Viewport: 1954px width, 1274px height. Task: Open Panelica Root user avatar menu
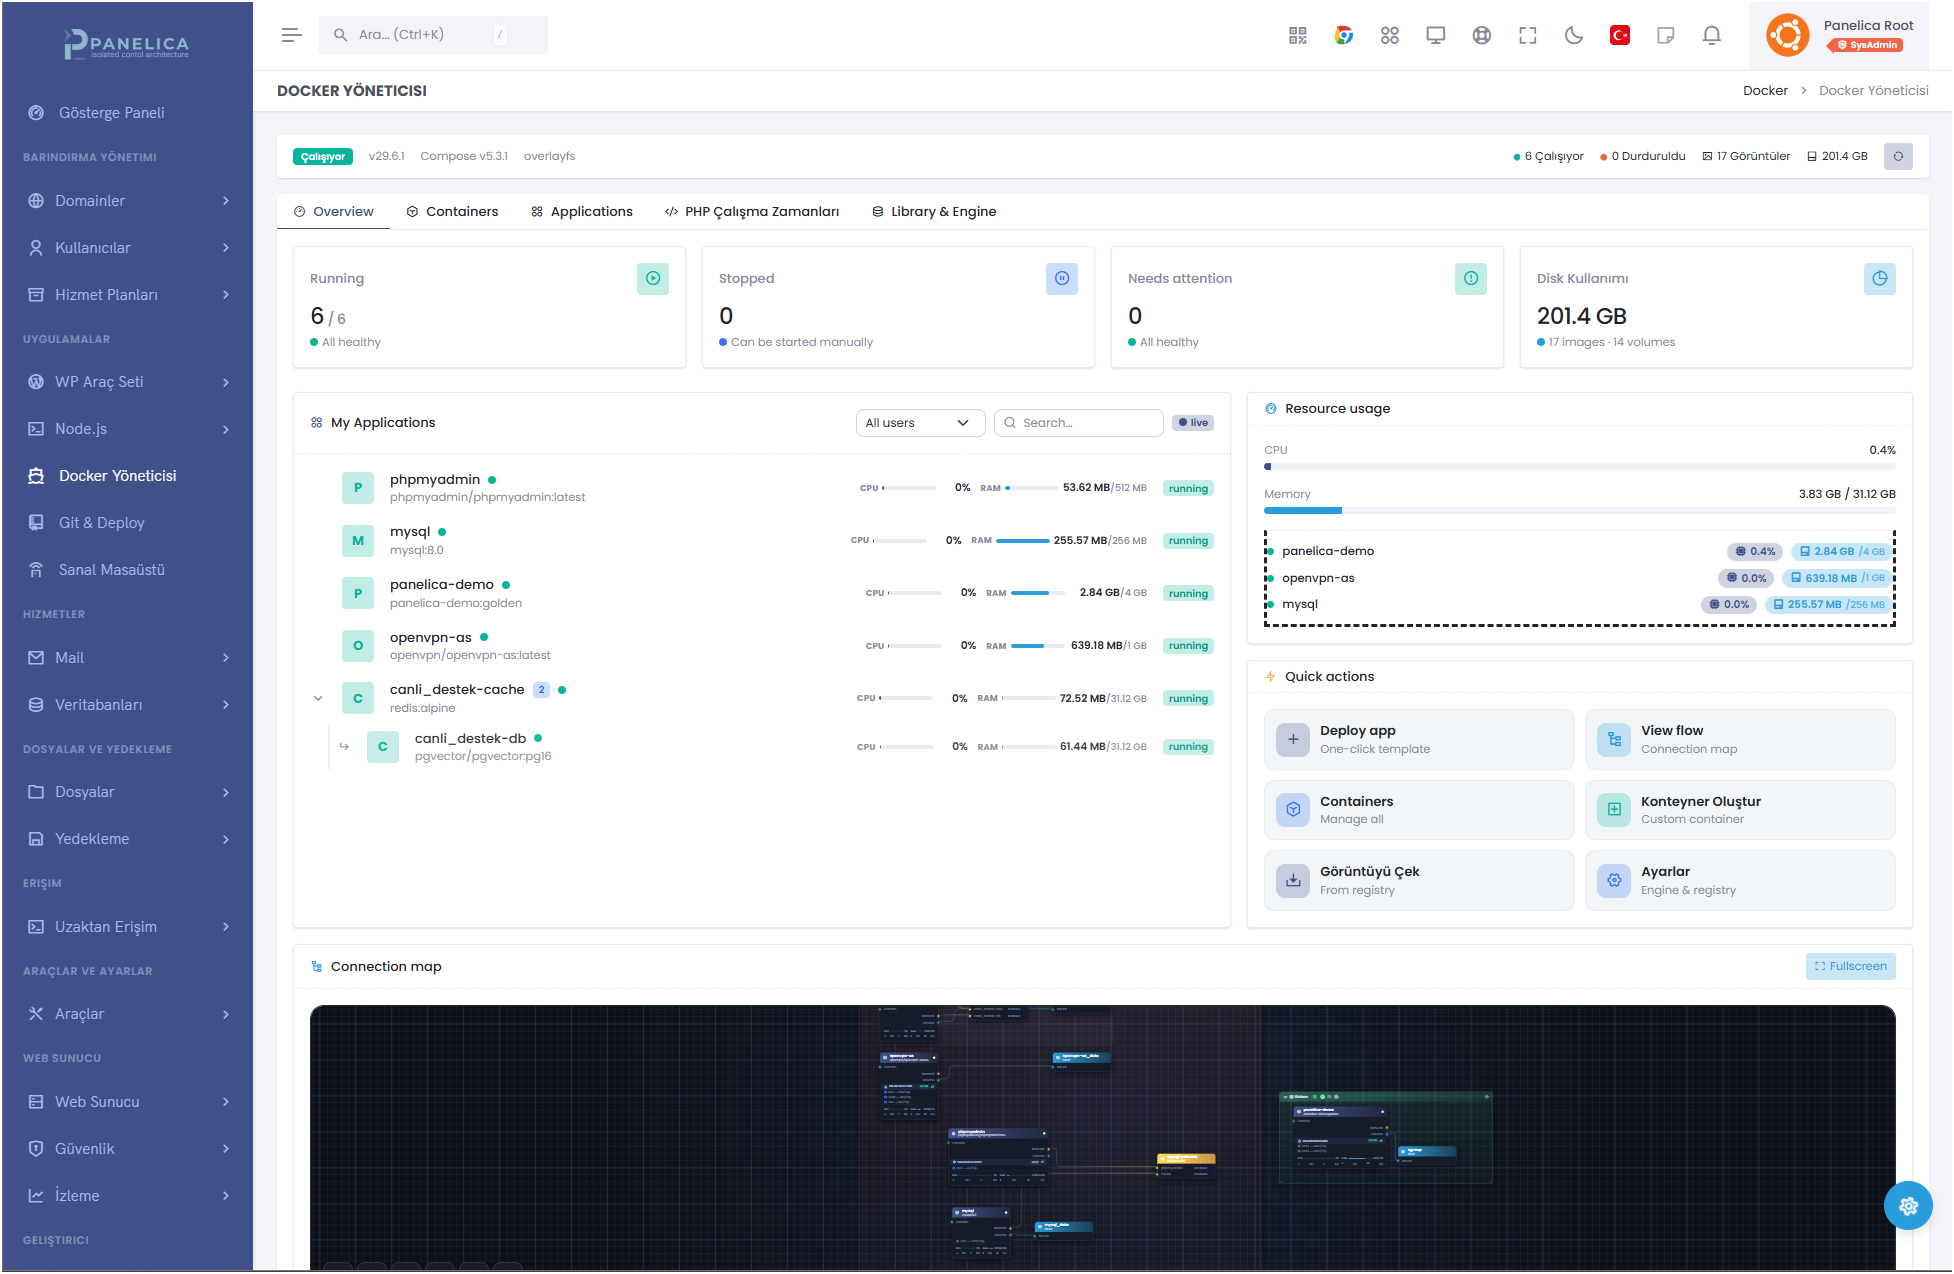point(1788,35)
